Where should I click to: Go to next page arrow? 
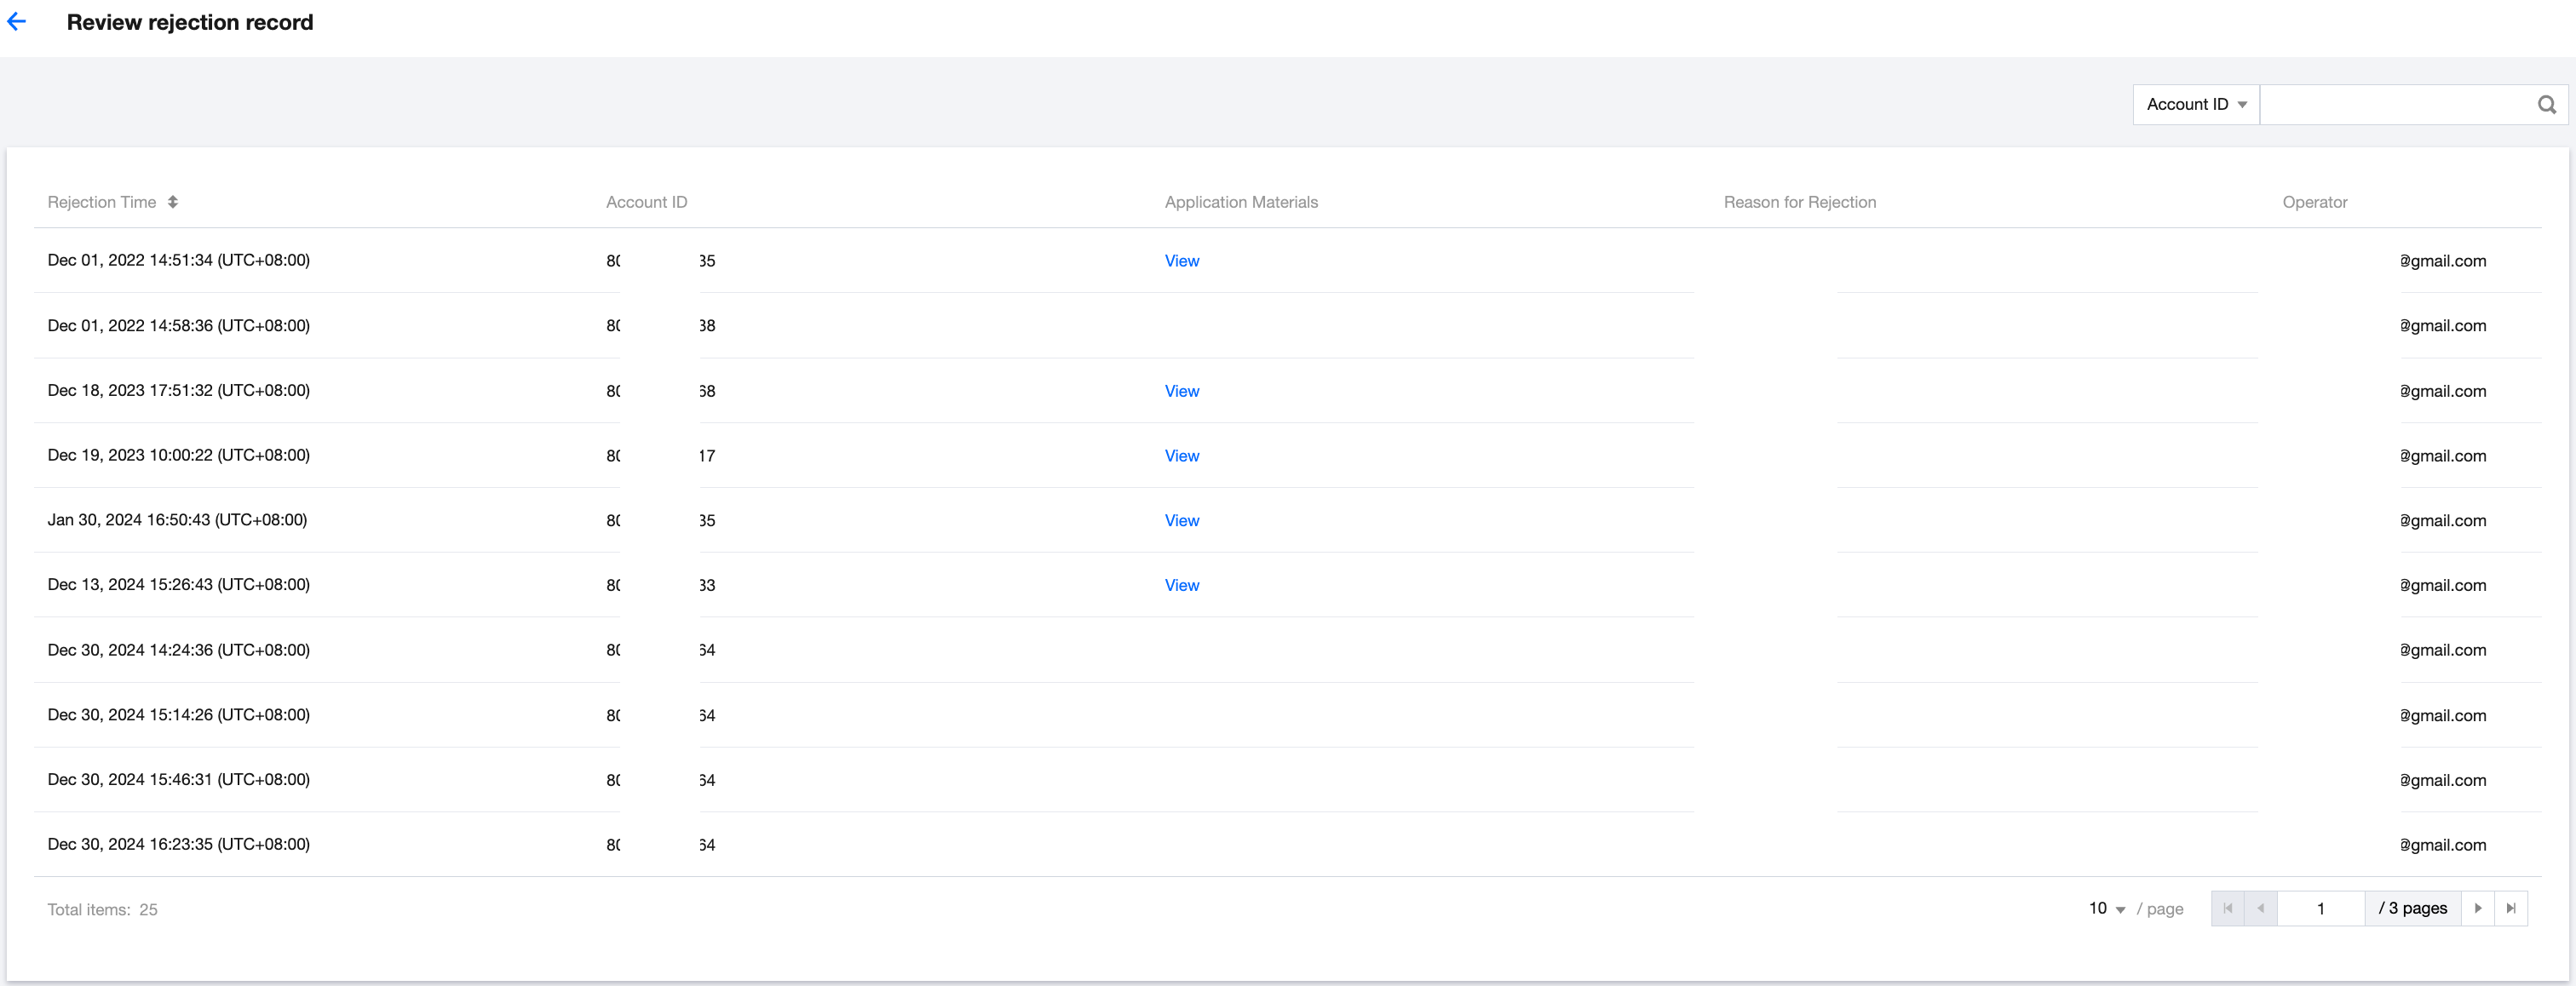pyautogui.click(x=2477, y=908)
